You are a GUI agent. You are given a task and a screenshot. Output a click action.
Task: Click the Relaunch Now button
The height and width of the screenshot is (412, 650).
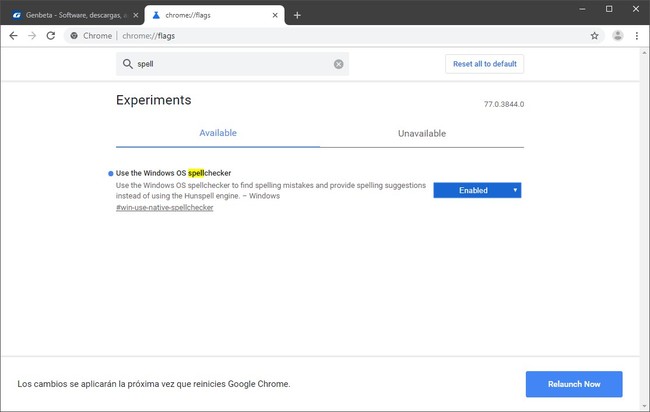(574, 384)
